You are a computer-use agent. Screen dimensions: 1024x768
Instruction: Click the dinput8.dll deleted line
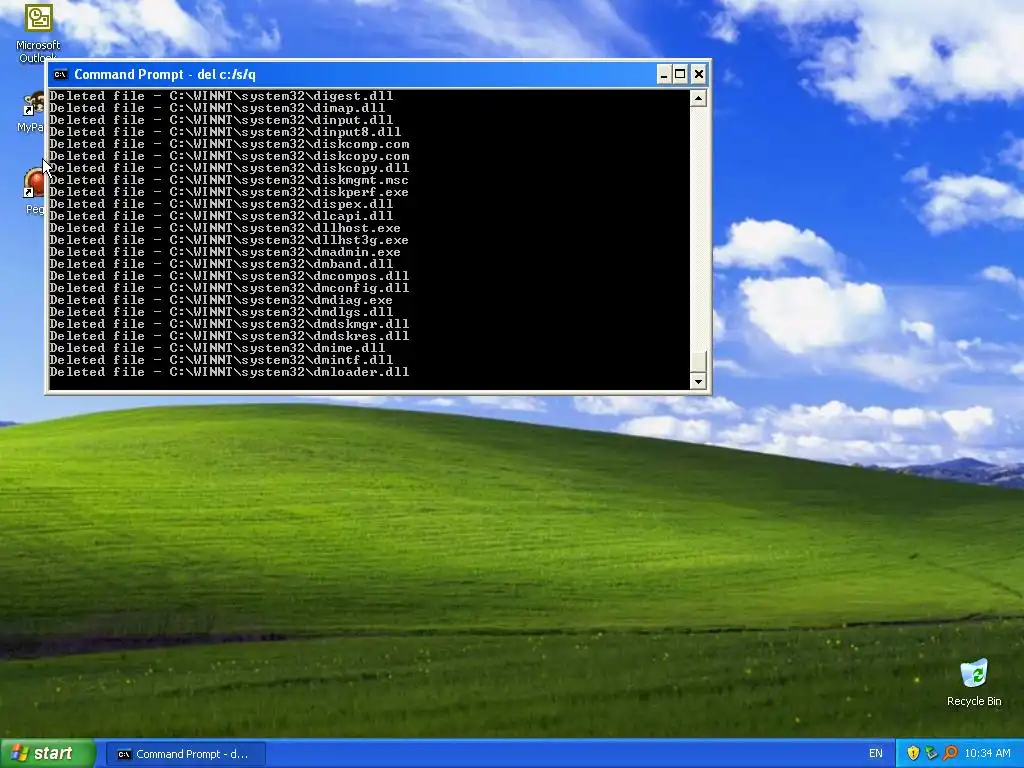(x=225, y=132)
